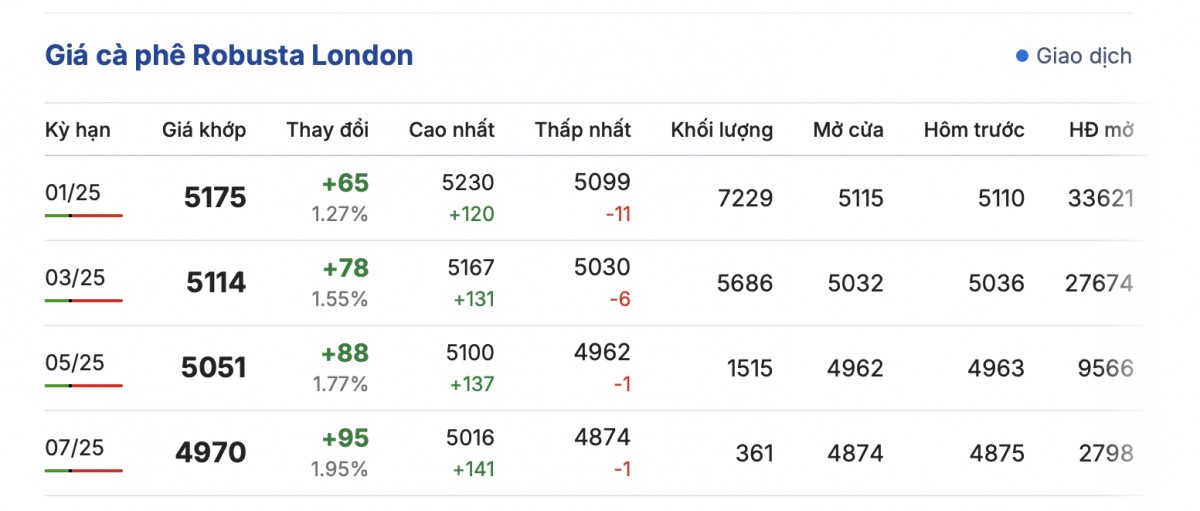Viewport: 1200px width, 511px height.
Task: Click the partially visible HĐ mở header
Action: click(x=1100, y=130)
